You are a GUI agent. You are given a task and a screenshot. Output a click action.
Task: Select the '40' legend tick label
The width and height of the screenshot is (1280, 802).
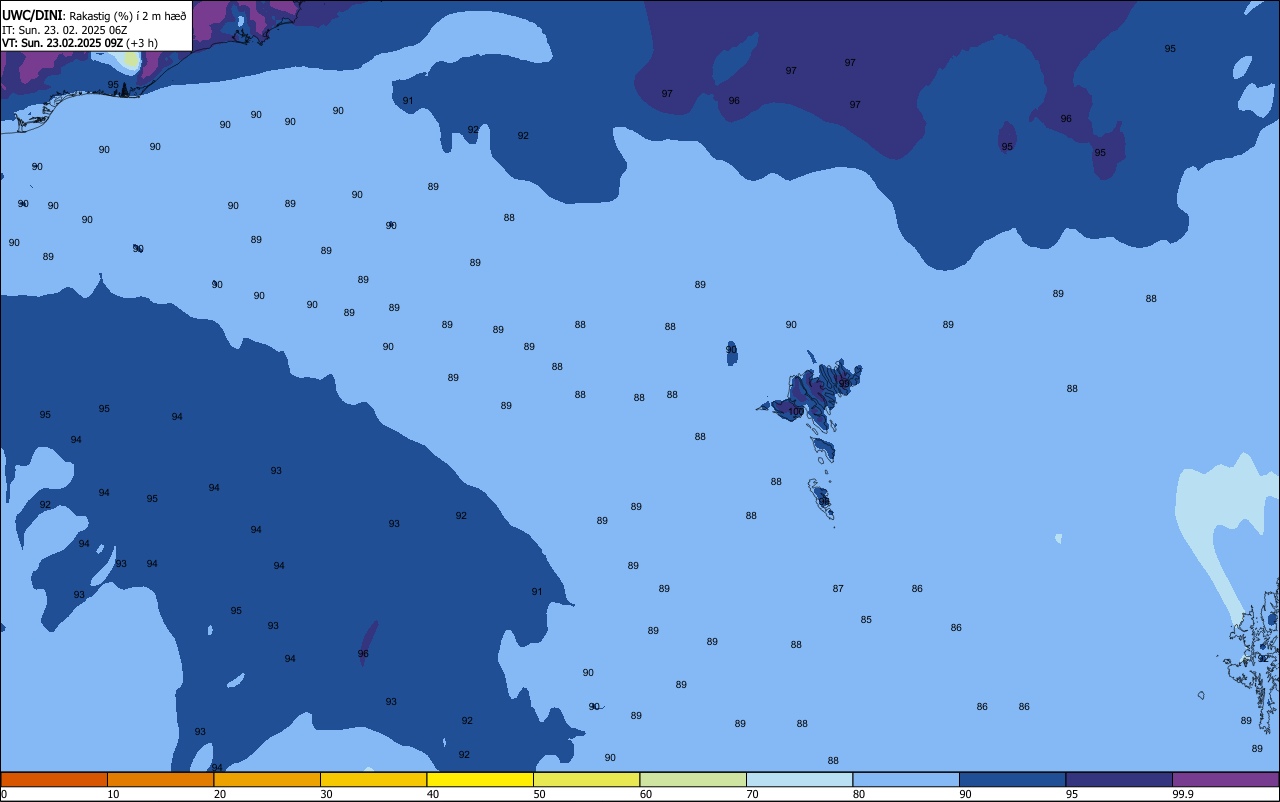(433, 794)
